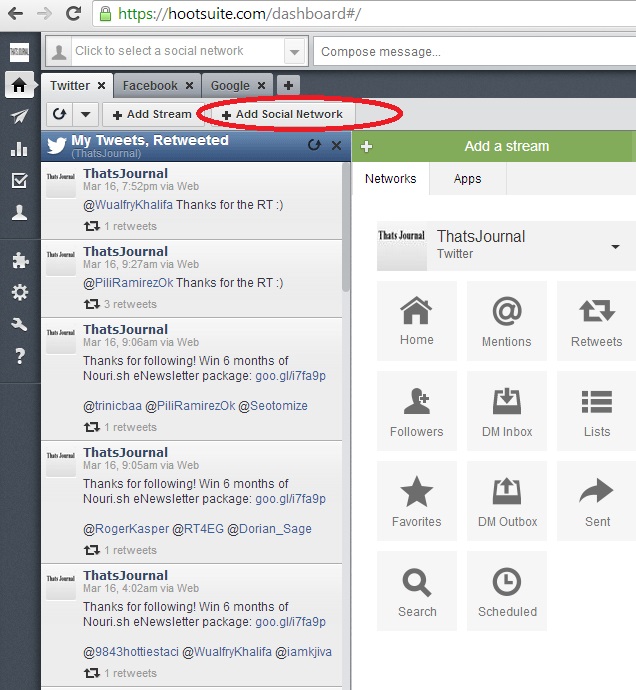This screenshot has width=636, height=690.
Task: Open the Analytics bar chart icon
Action: click(x=19, y=149)
